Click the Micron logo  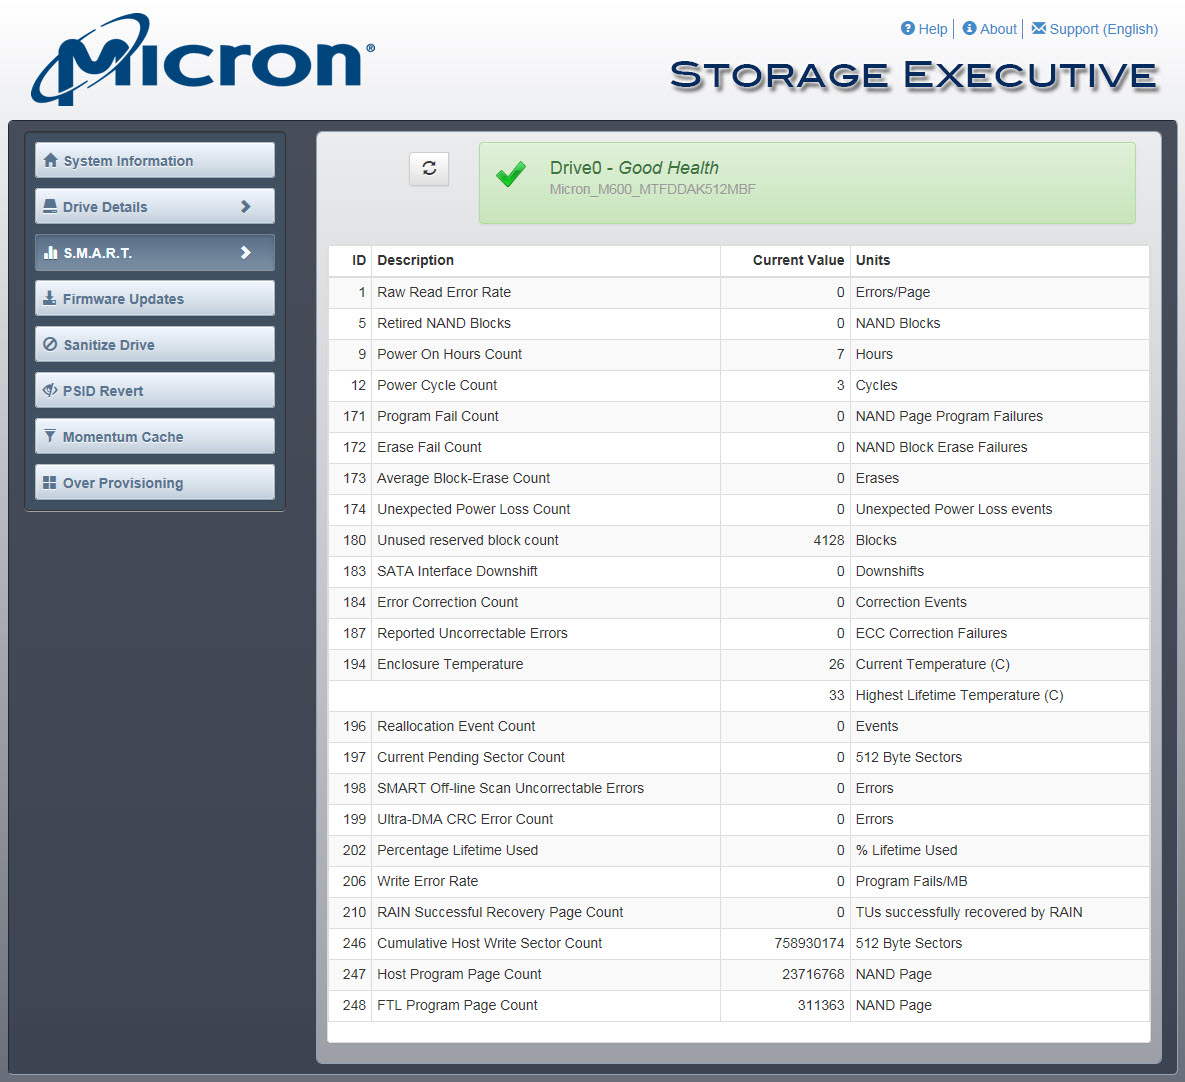pyautogui.click(x=203, y=59)
